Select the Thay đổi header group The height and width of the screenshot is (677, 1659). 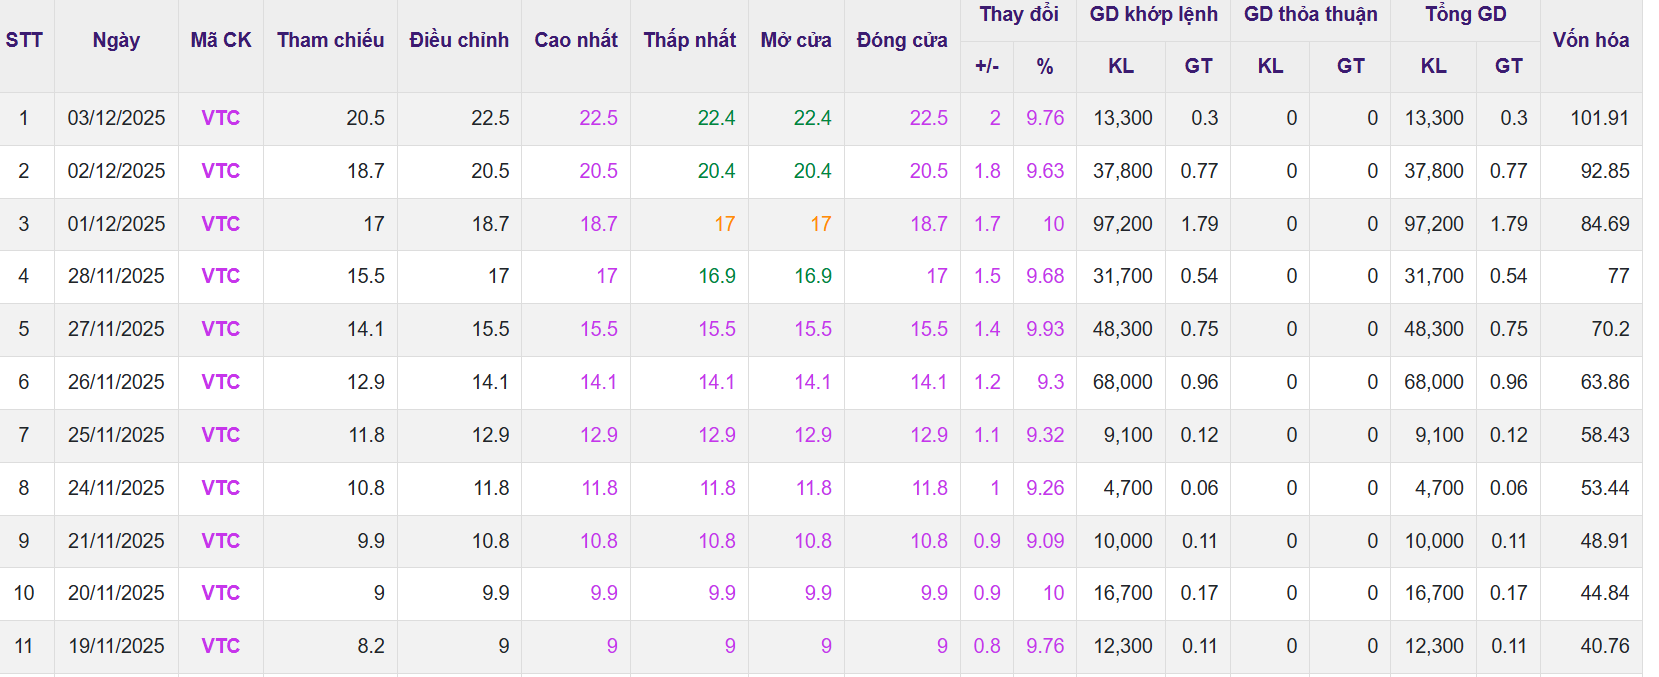point(1018,14)
